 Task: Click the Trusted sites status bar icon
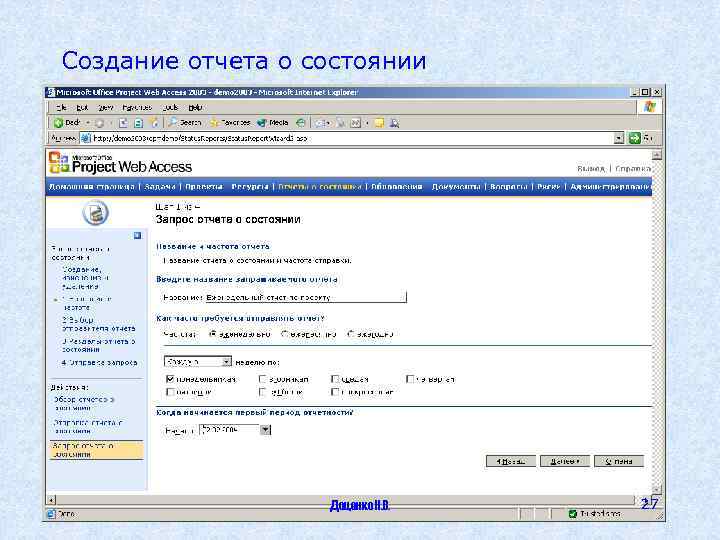click(x=573, y=513)
